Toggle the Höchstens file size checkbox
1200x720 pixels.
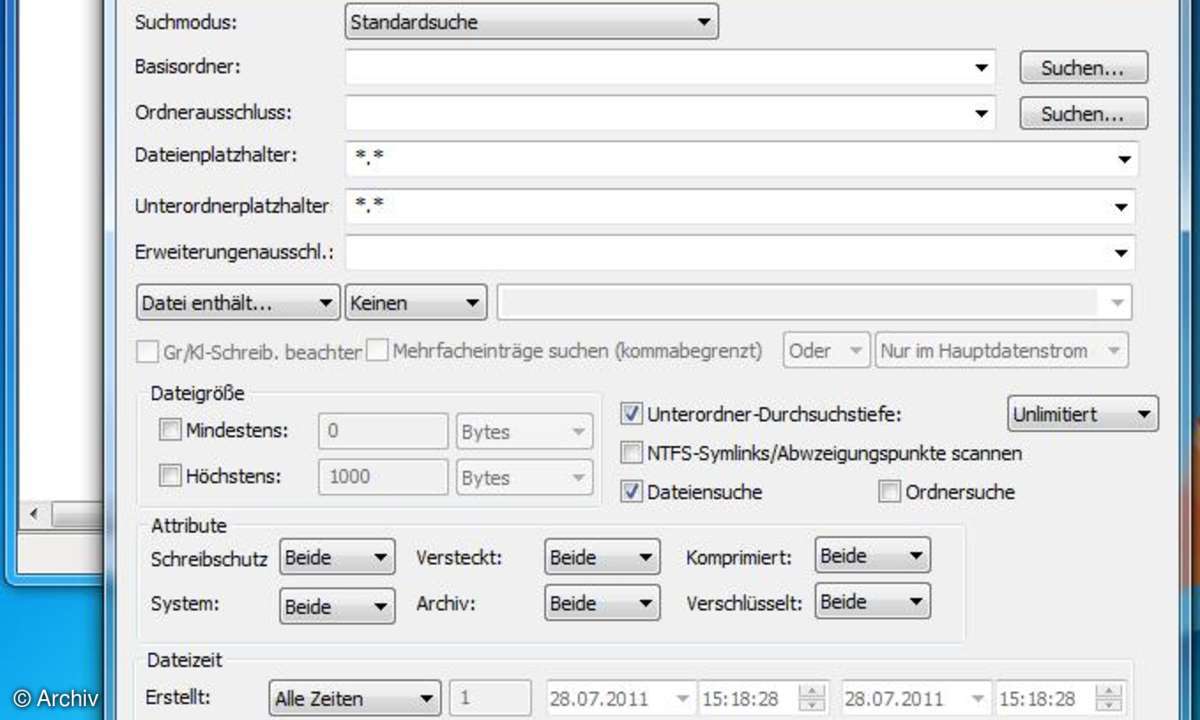click(x=170, y=476)
